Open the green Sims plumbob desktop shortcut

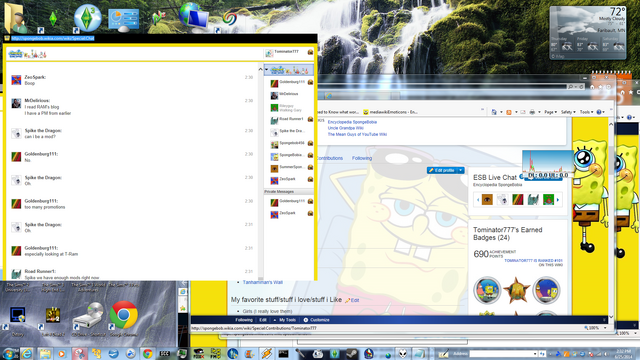coord(52,19)
